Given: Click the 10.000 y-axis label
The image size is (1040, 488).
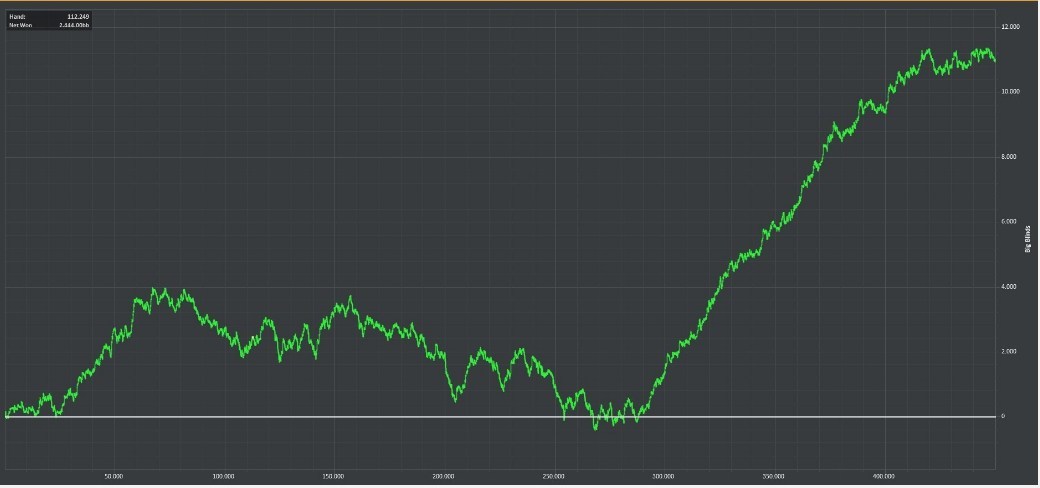Looking at the screenshot, I should (1009, 92).
